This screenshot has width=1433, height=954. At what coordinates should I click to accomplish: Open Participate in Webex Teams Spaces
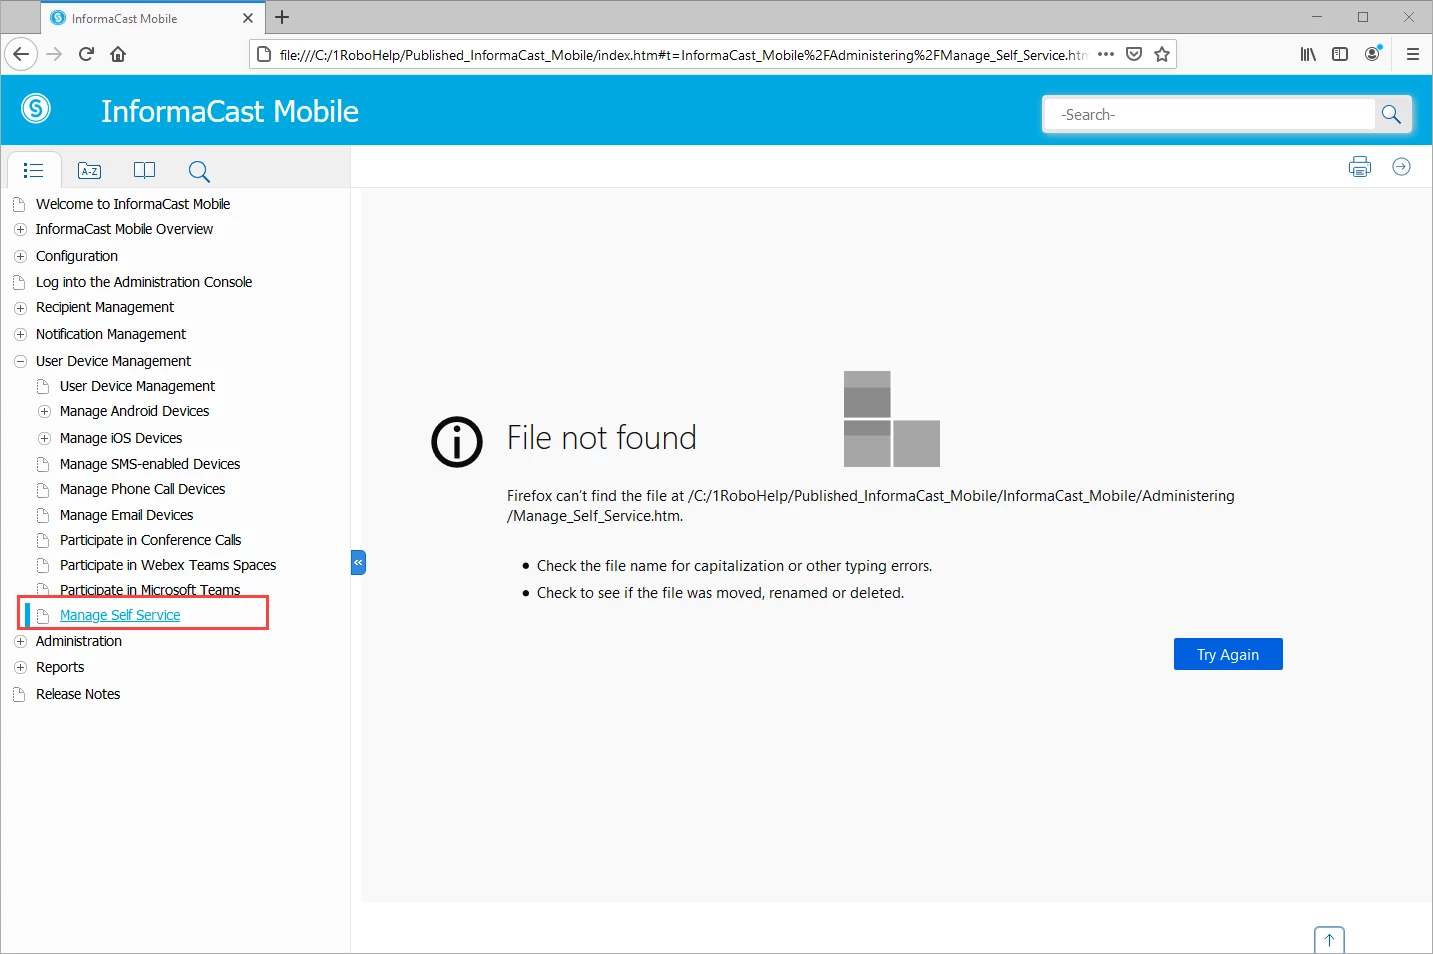pyautogui.click(x=168, y=565)
